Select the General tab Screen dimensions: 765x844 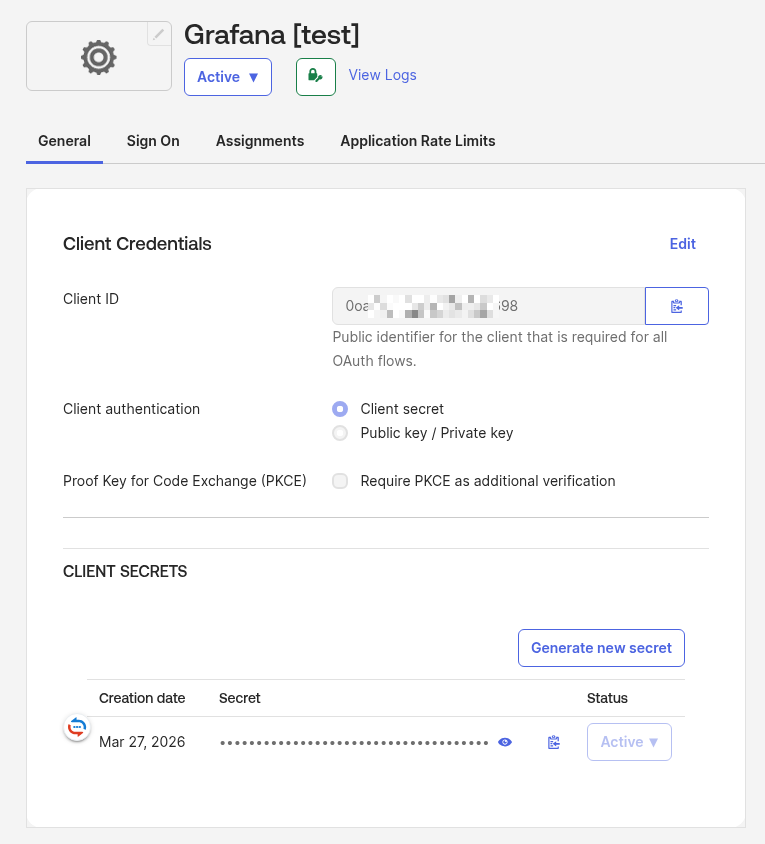(x=64, y=141)
